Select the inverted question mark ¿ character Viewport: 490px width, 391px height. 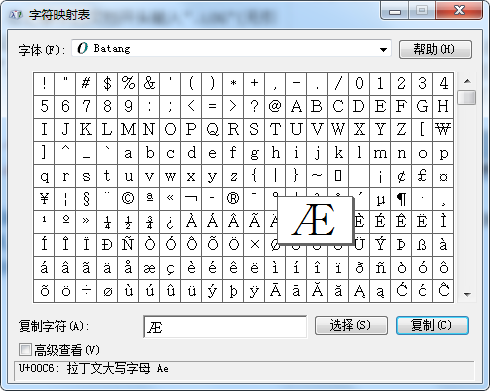(170, 222)
